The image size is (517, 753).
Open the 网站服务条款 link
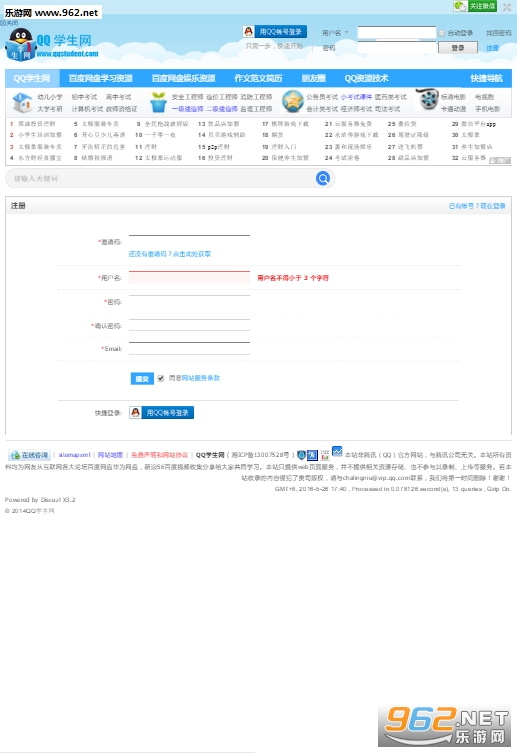click(x=201, y=378)
